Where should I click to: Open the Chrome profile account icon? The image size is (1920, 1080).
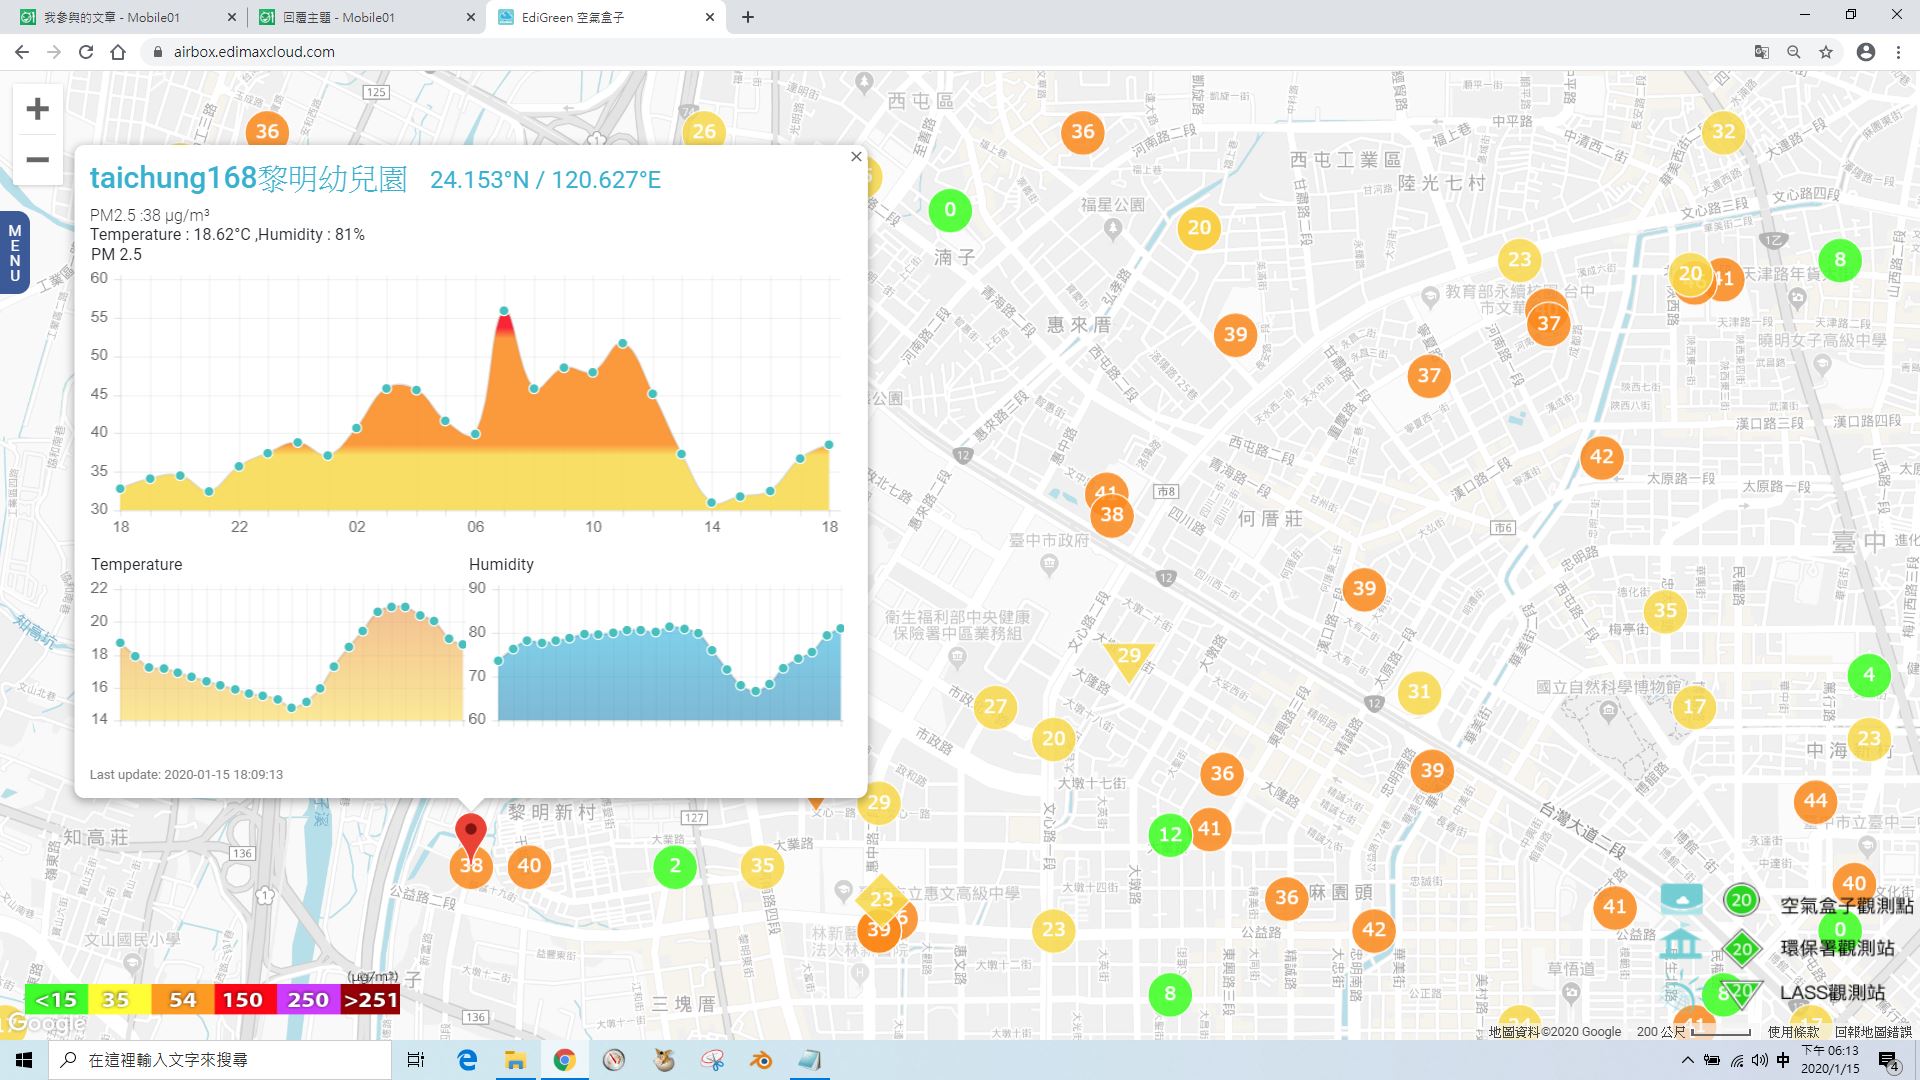click(1865, 52)
